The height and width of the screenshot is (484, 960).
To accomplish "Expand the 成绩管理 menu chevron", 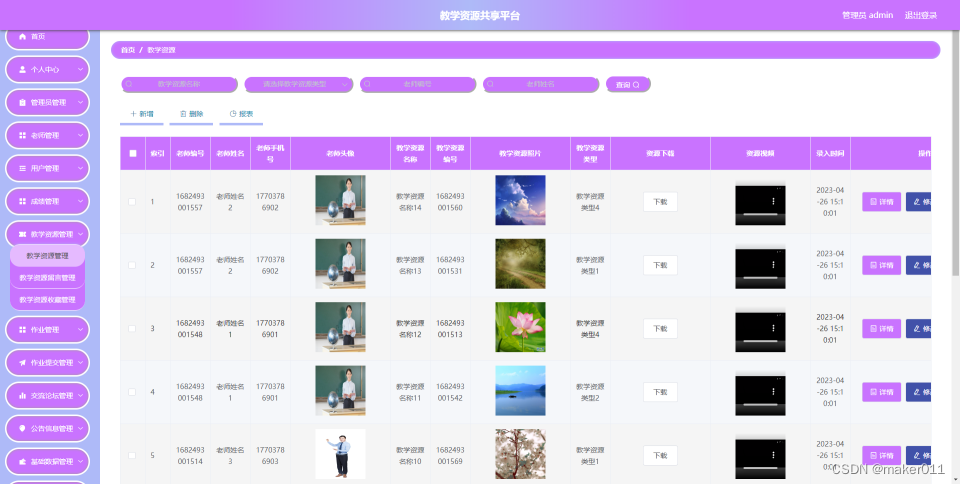I will pos(80,201).
